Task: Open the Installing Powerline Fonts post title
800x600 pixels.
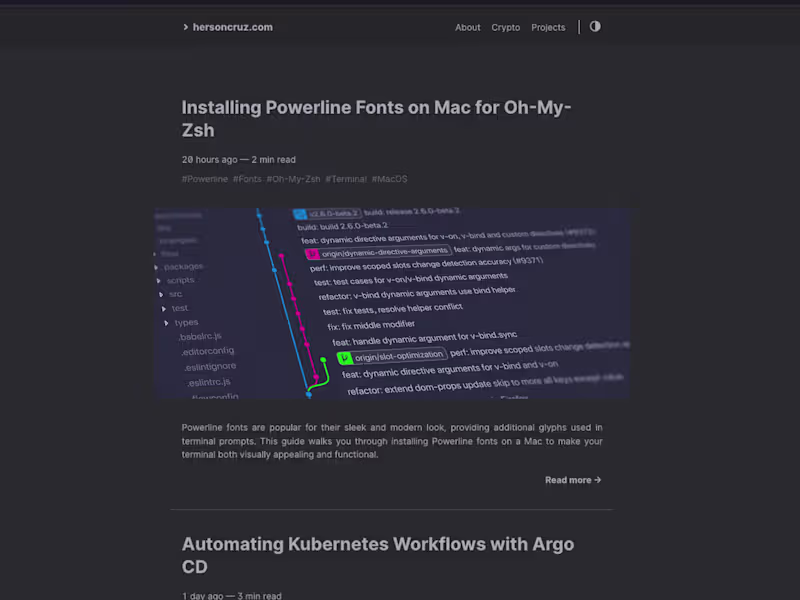Action: (376, 118)
